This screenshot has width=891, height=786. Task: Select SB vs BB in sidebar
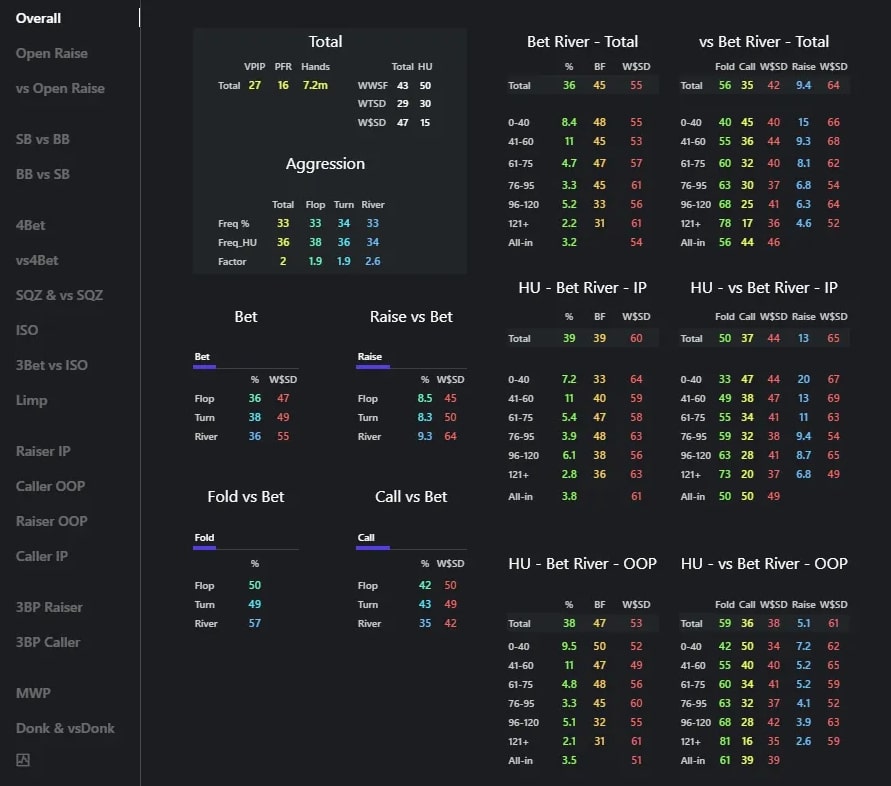coord(43,139)
